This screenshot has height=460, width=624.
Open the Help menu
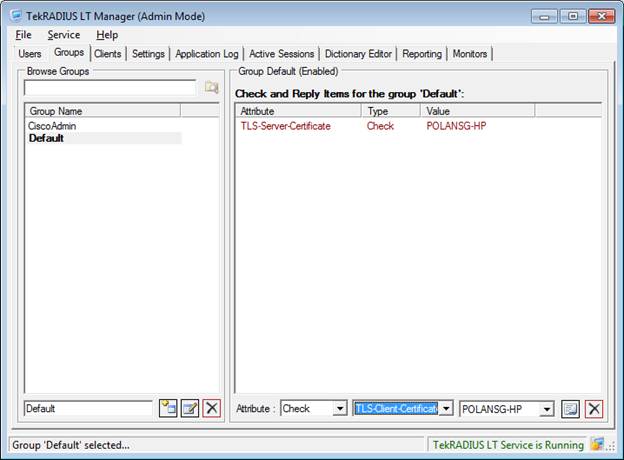pos(107,35)
